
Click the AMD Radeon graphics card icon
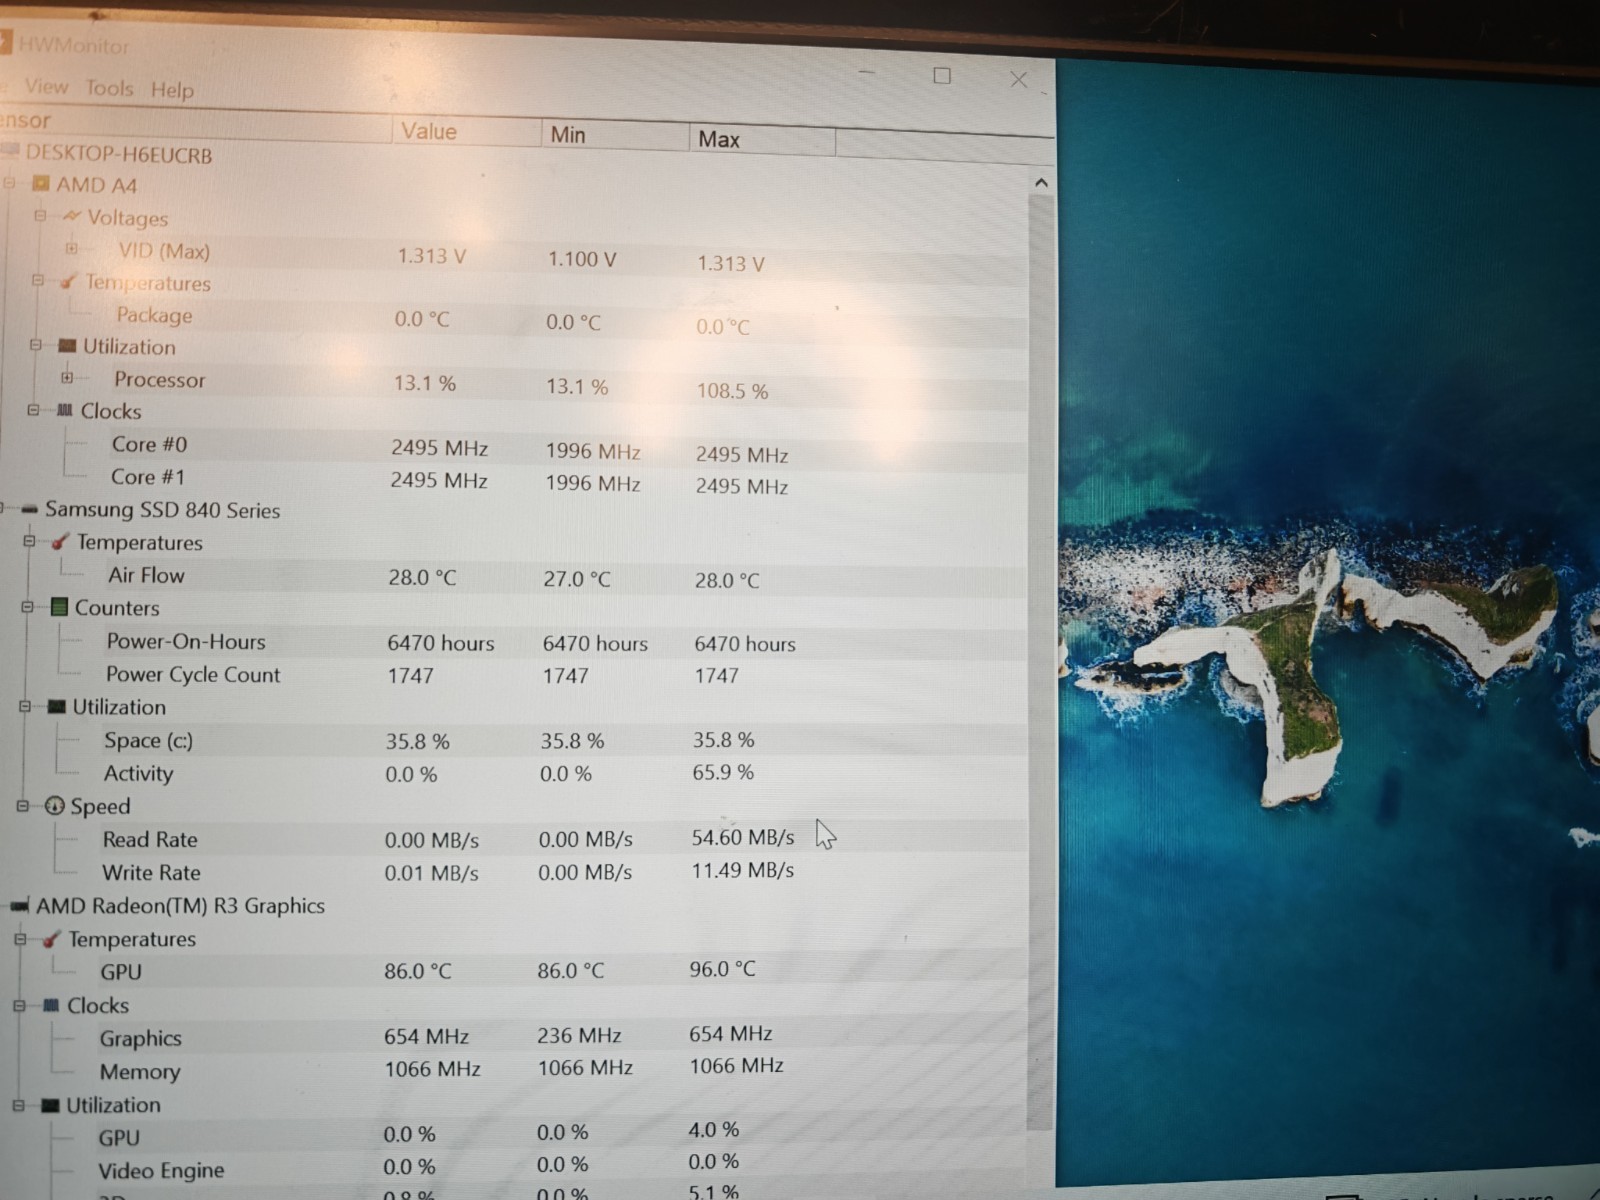(20, 906)
